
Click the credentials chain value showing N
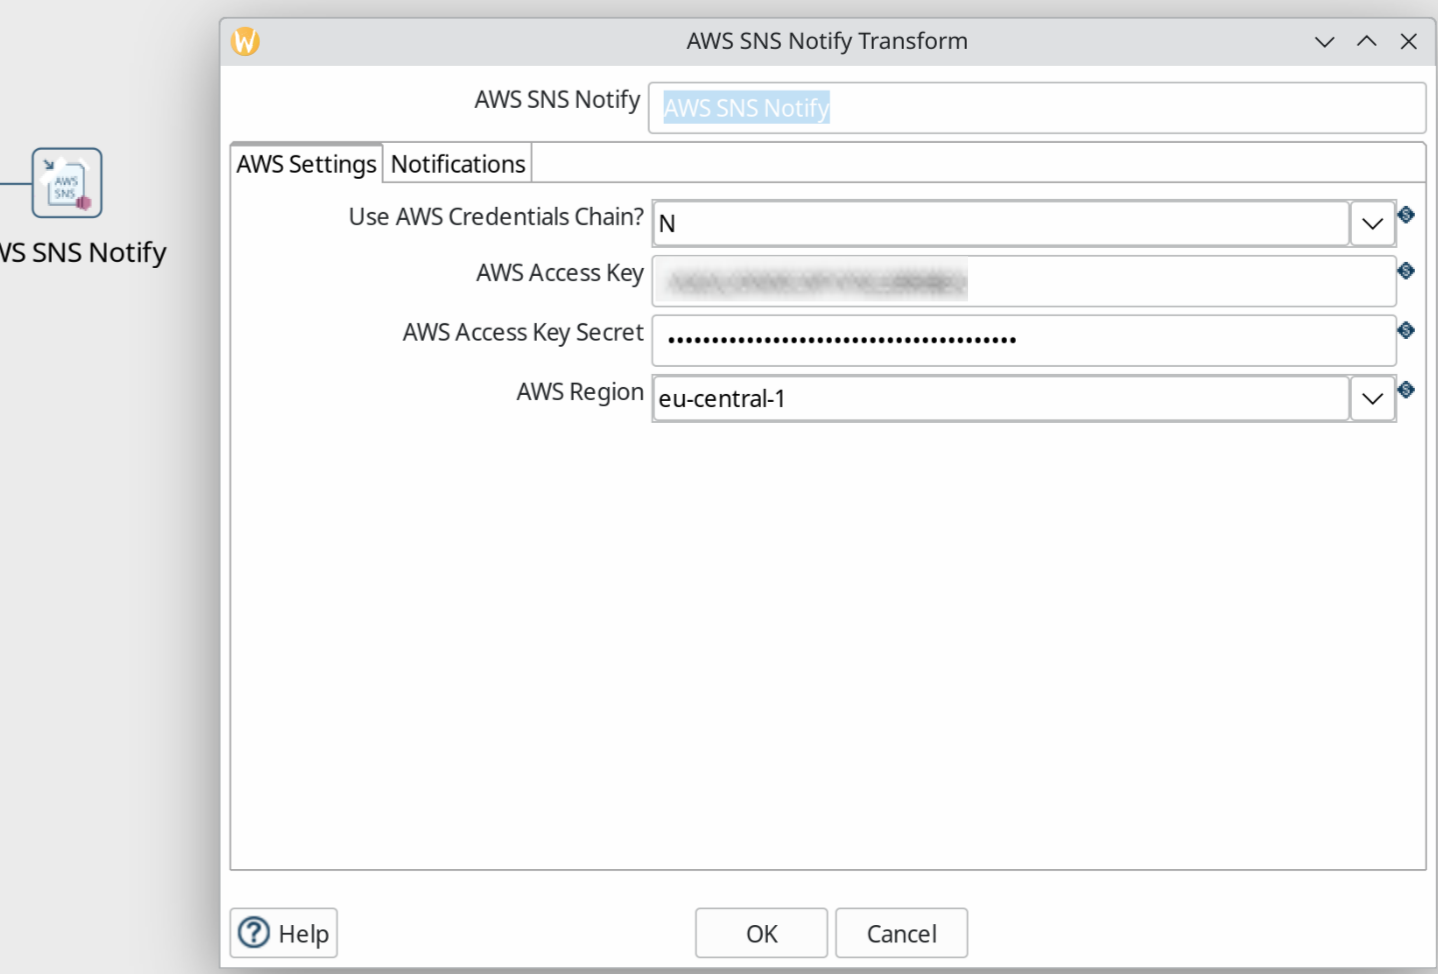[1000, 224]
